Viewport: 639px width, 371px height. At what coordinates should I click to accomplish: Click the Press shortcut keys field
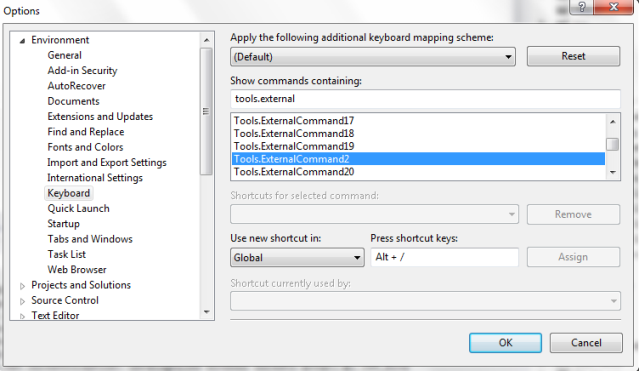[x=445, y=257]
